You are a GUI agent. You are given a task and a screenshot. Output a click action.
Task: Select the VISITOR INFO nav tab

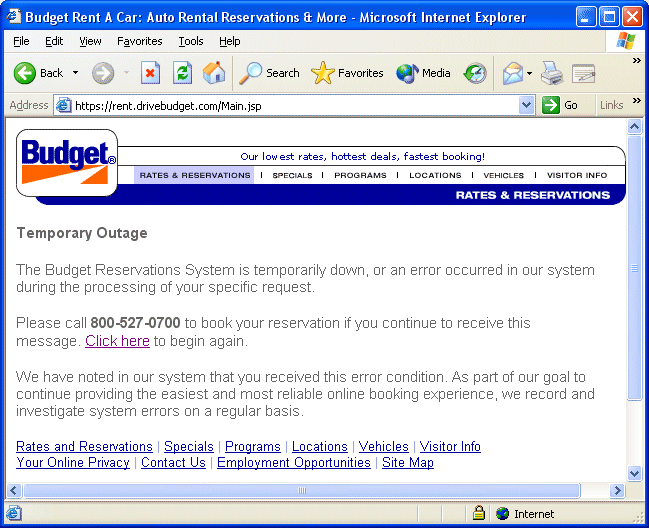pyautogui.click(x=577, y=175)
